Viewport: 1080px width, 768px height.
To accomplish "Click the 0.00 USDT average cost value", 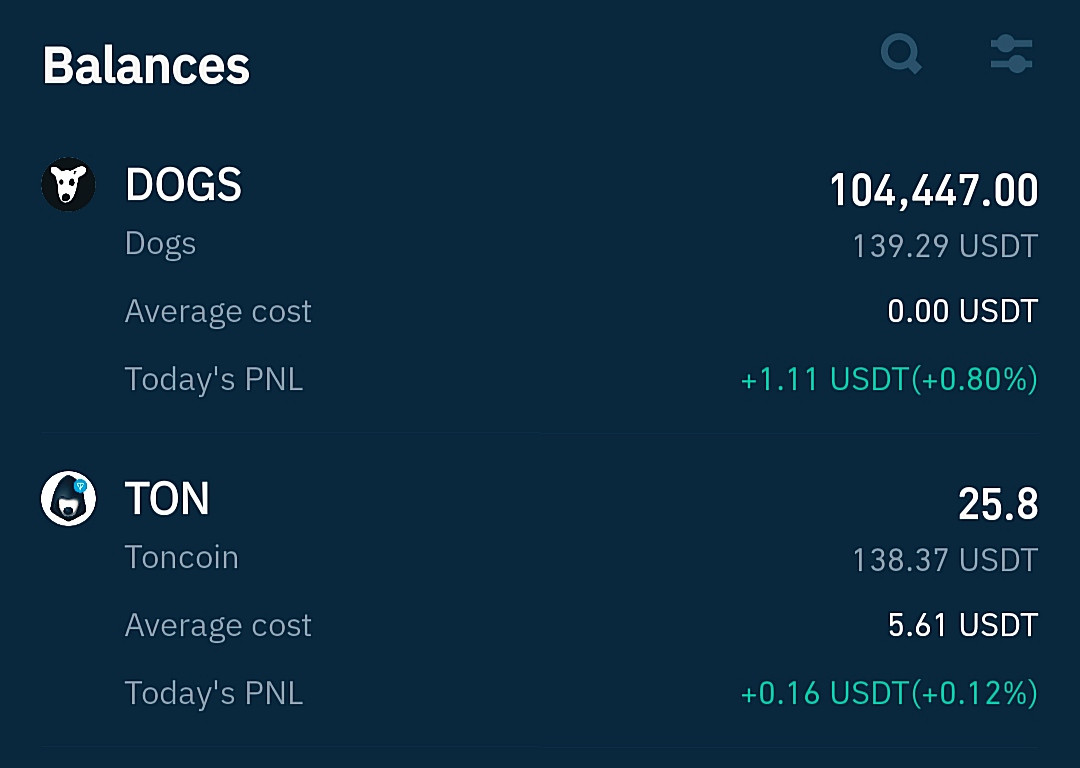I will point(962,311).
